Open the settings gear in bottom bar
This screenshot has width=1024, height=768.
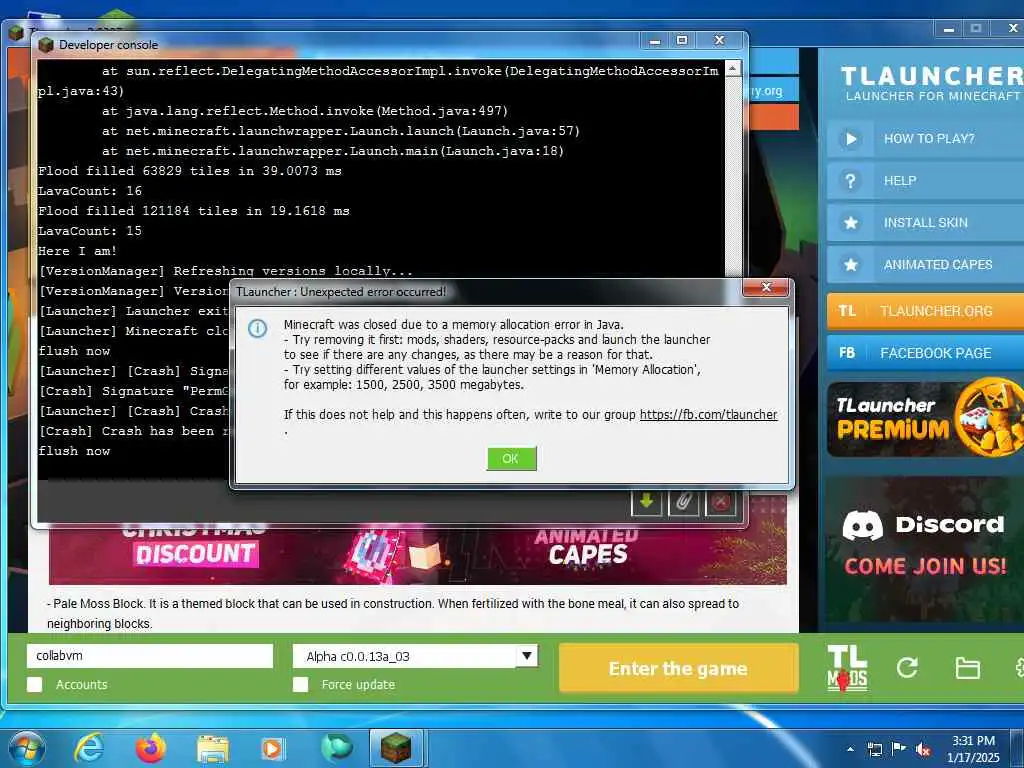coord(1019,667)
